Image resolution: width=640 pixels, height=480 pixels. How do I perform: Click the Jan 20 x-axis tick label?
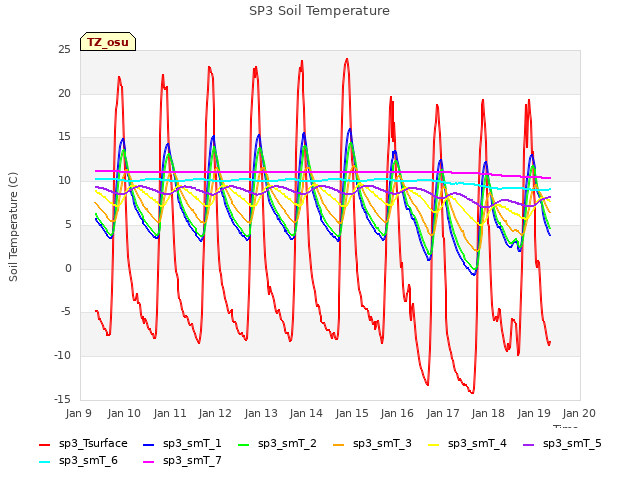pos(579,413)
